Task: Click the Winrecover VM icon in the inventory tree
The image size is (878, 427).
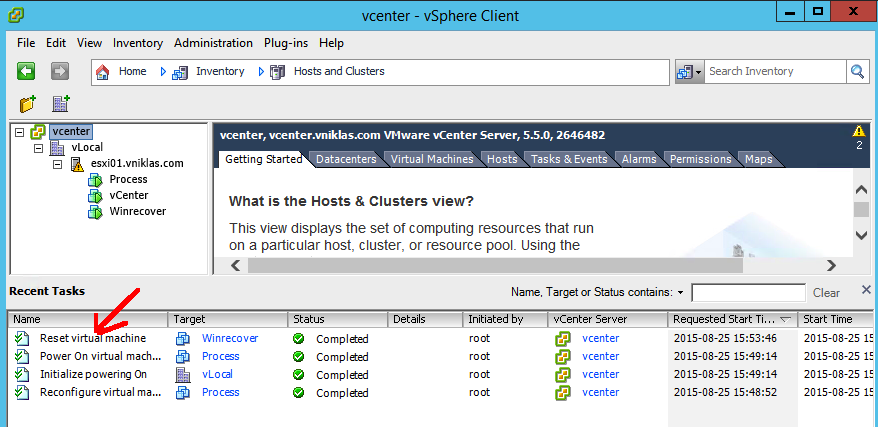Action: (x=96, y=212)
